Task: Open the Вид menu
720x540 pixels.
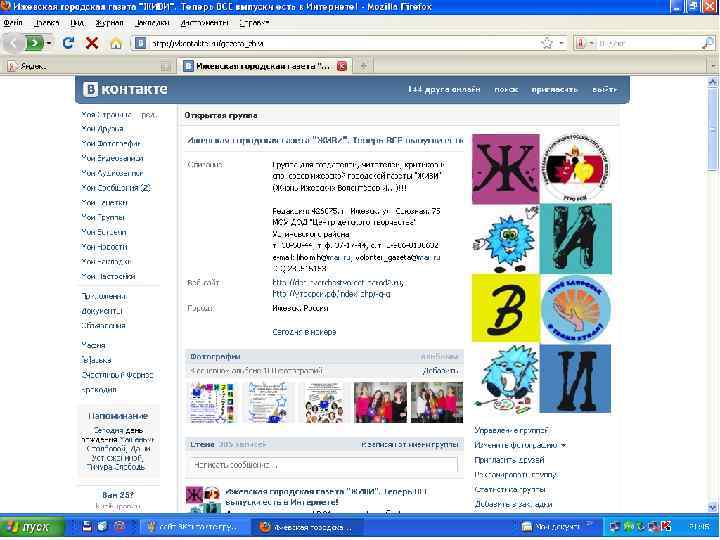Action: pos(77,22)
